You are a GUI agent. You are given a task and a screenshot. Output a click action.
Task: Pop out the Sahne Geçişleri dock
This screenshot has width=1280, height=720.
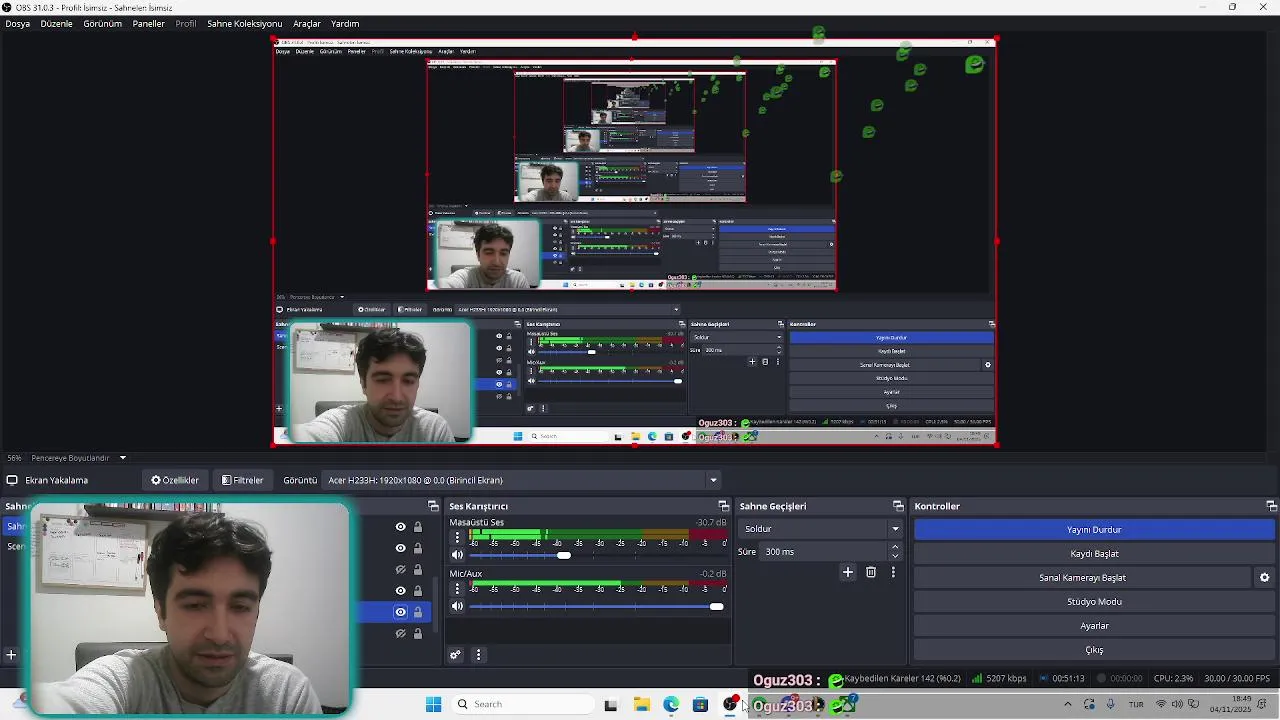click(x=898, y=506)
